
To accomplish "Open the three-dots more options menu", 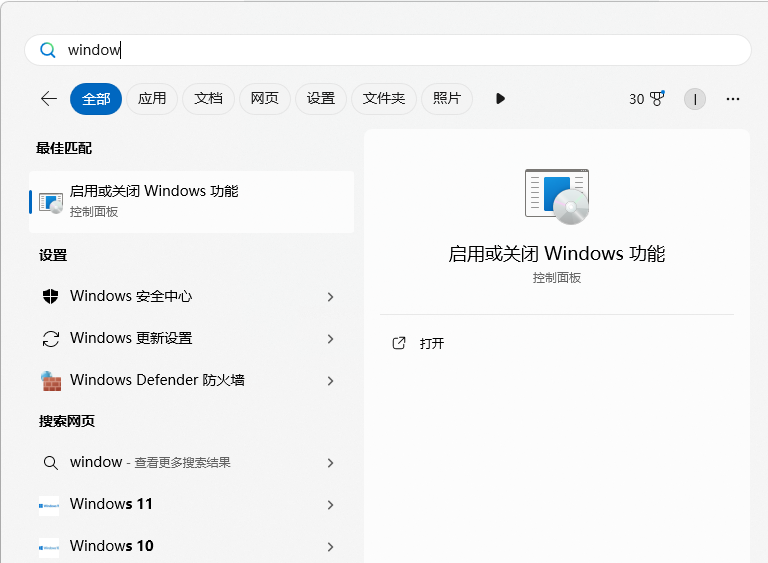I will coord(733,99).
